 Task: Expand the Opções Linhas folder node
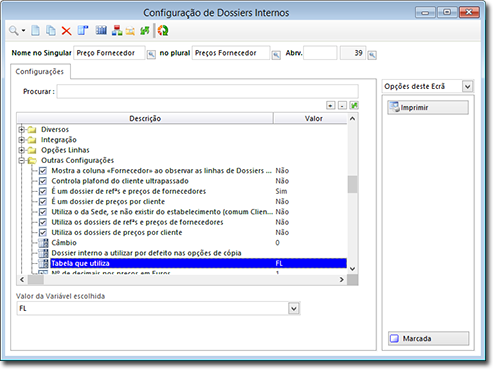click(22, 150)
